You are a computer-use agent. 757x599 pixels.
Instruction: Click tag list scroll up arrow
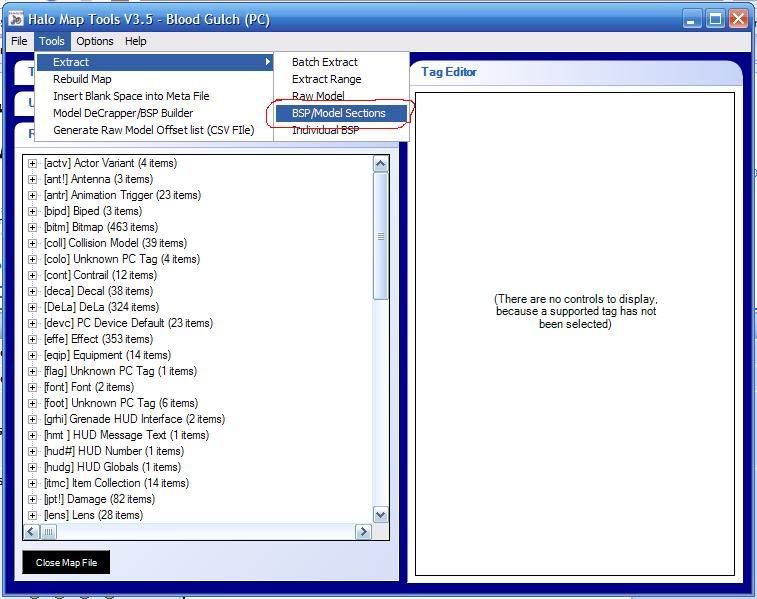[x=380, y=164]
